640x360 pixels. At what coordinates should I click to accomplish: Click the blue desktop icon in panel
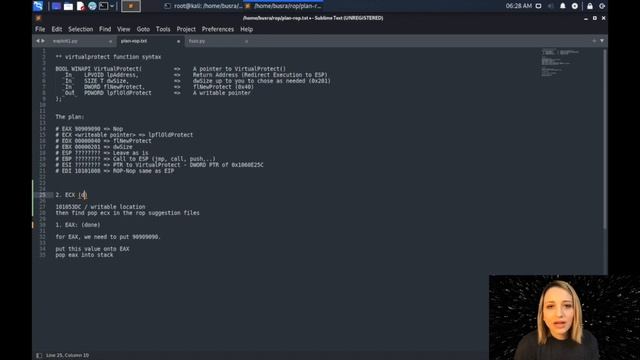point(56,6)
